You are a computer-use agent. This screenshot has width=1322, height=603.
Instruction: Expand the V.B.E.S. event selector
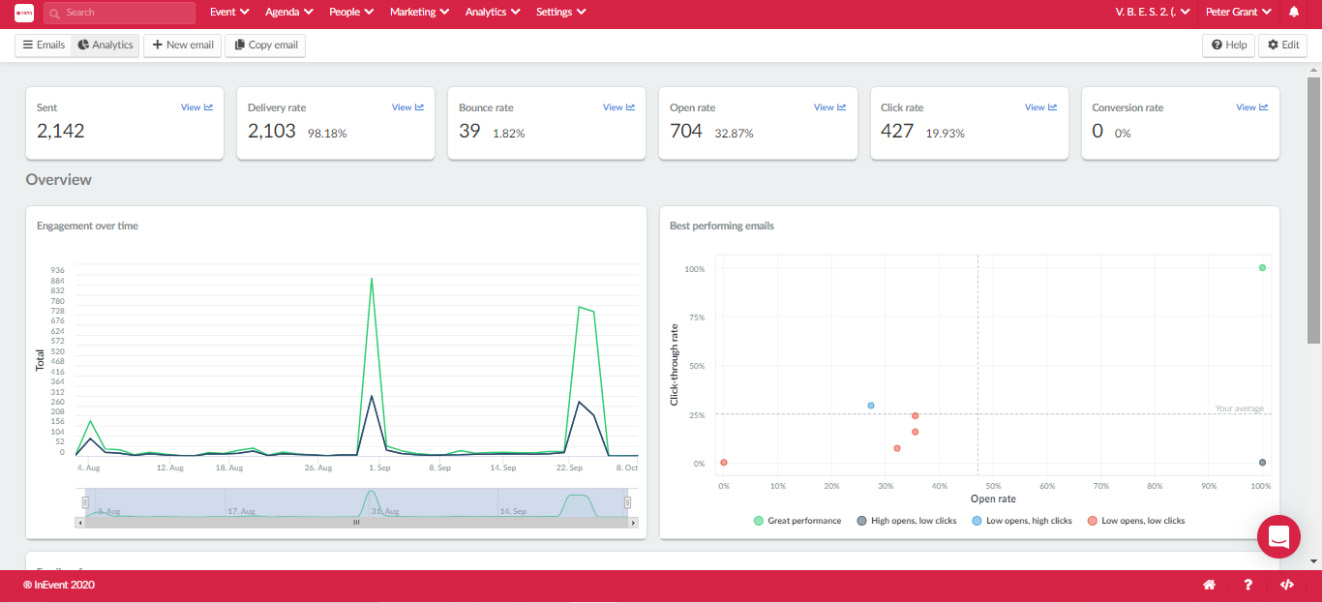pyautogui.click(x=1152, y=13)
